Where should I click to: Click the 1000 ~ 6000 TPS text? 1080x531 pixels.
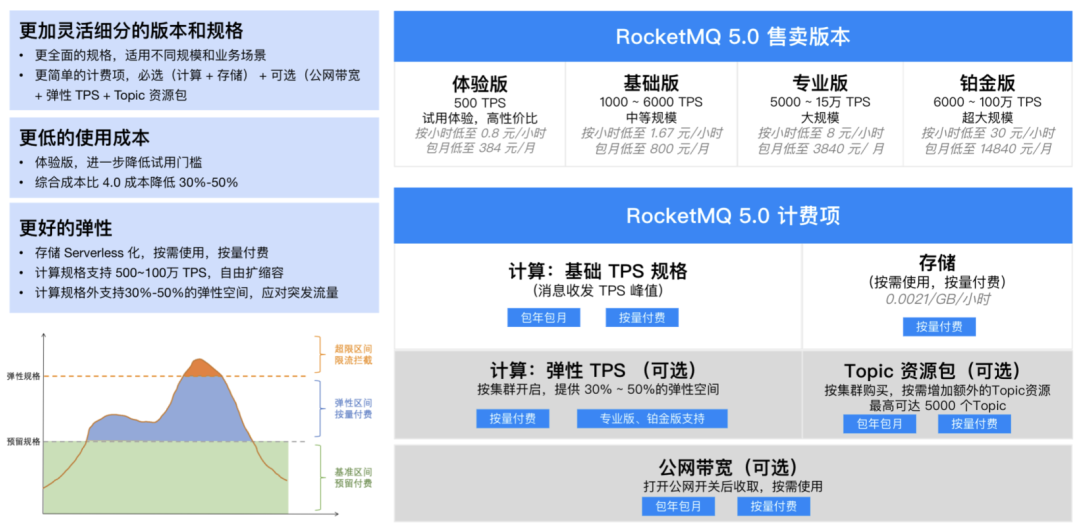click(x=651, y=103)
